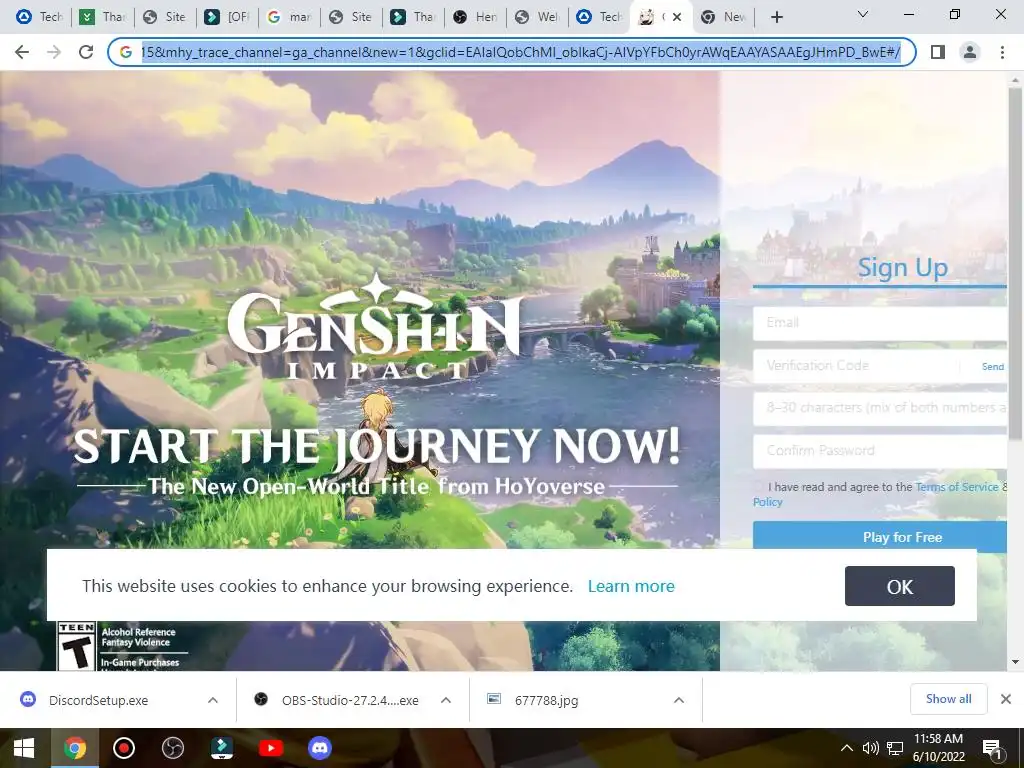This screenshot has width=1024, height=768.
Task: Click the Sign Up heading
Action: tap(902, 267)
